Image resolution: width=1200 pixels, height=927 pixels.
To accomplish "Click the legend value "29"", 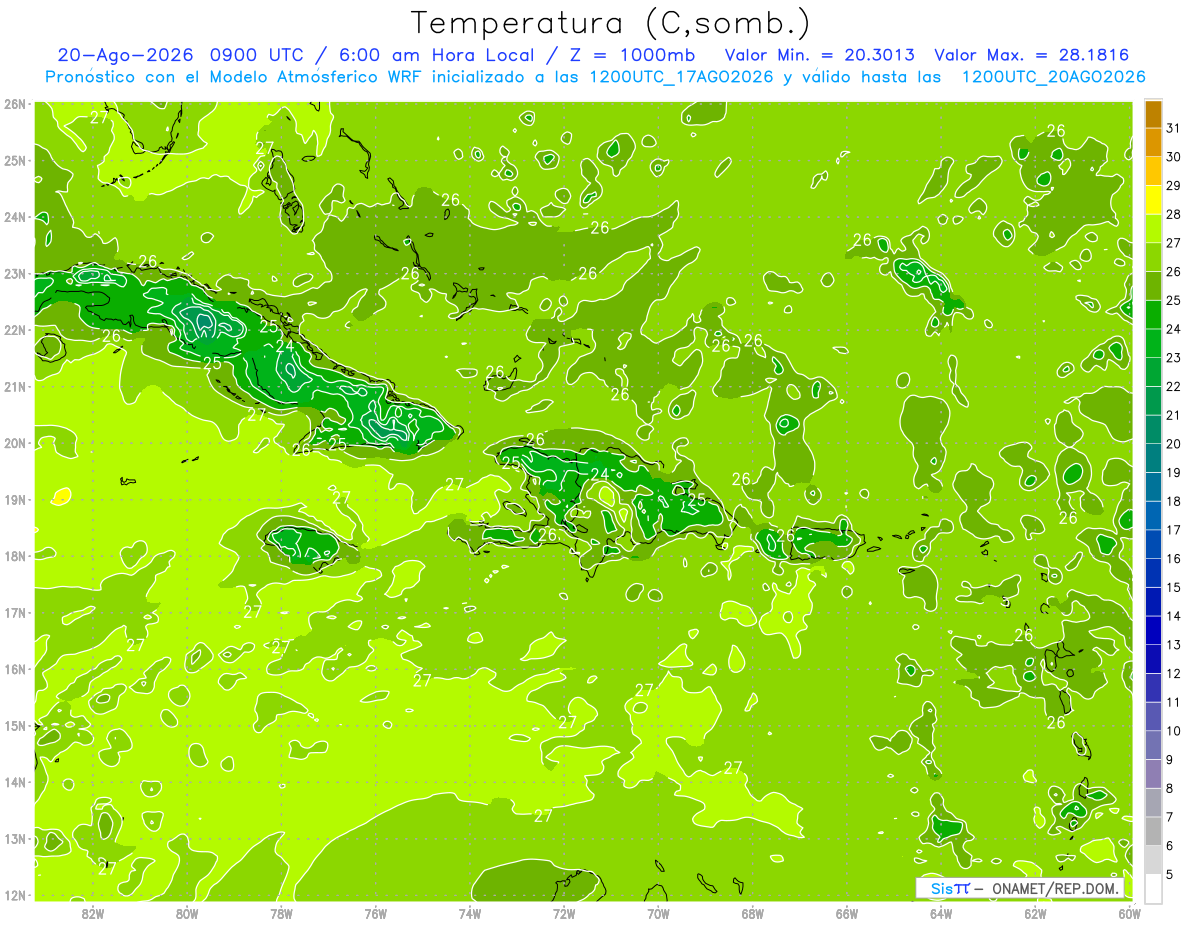I will click(1174, 186).
